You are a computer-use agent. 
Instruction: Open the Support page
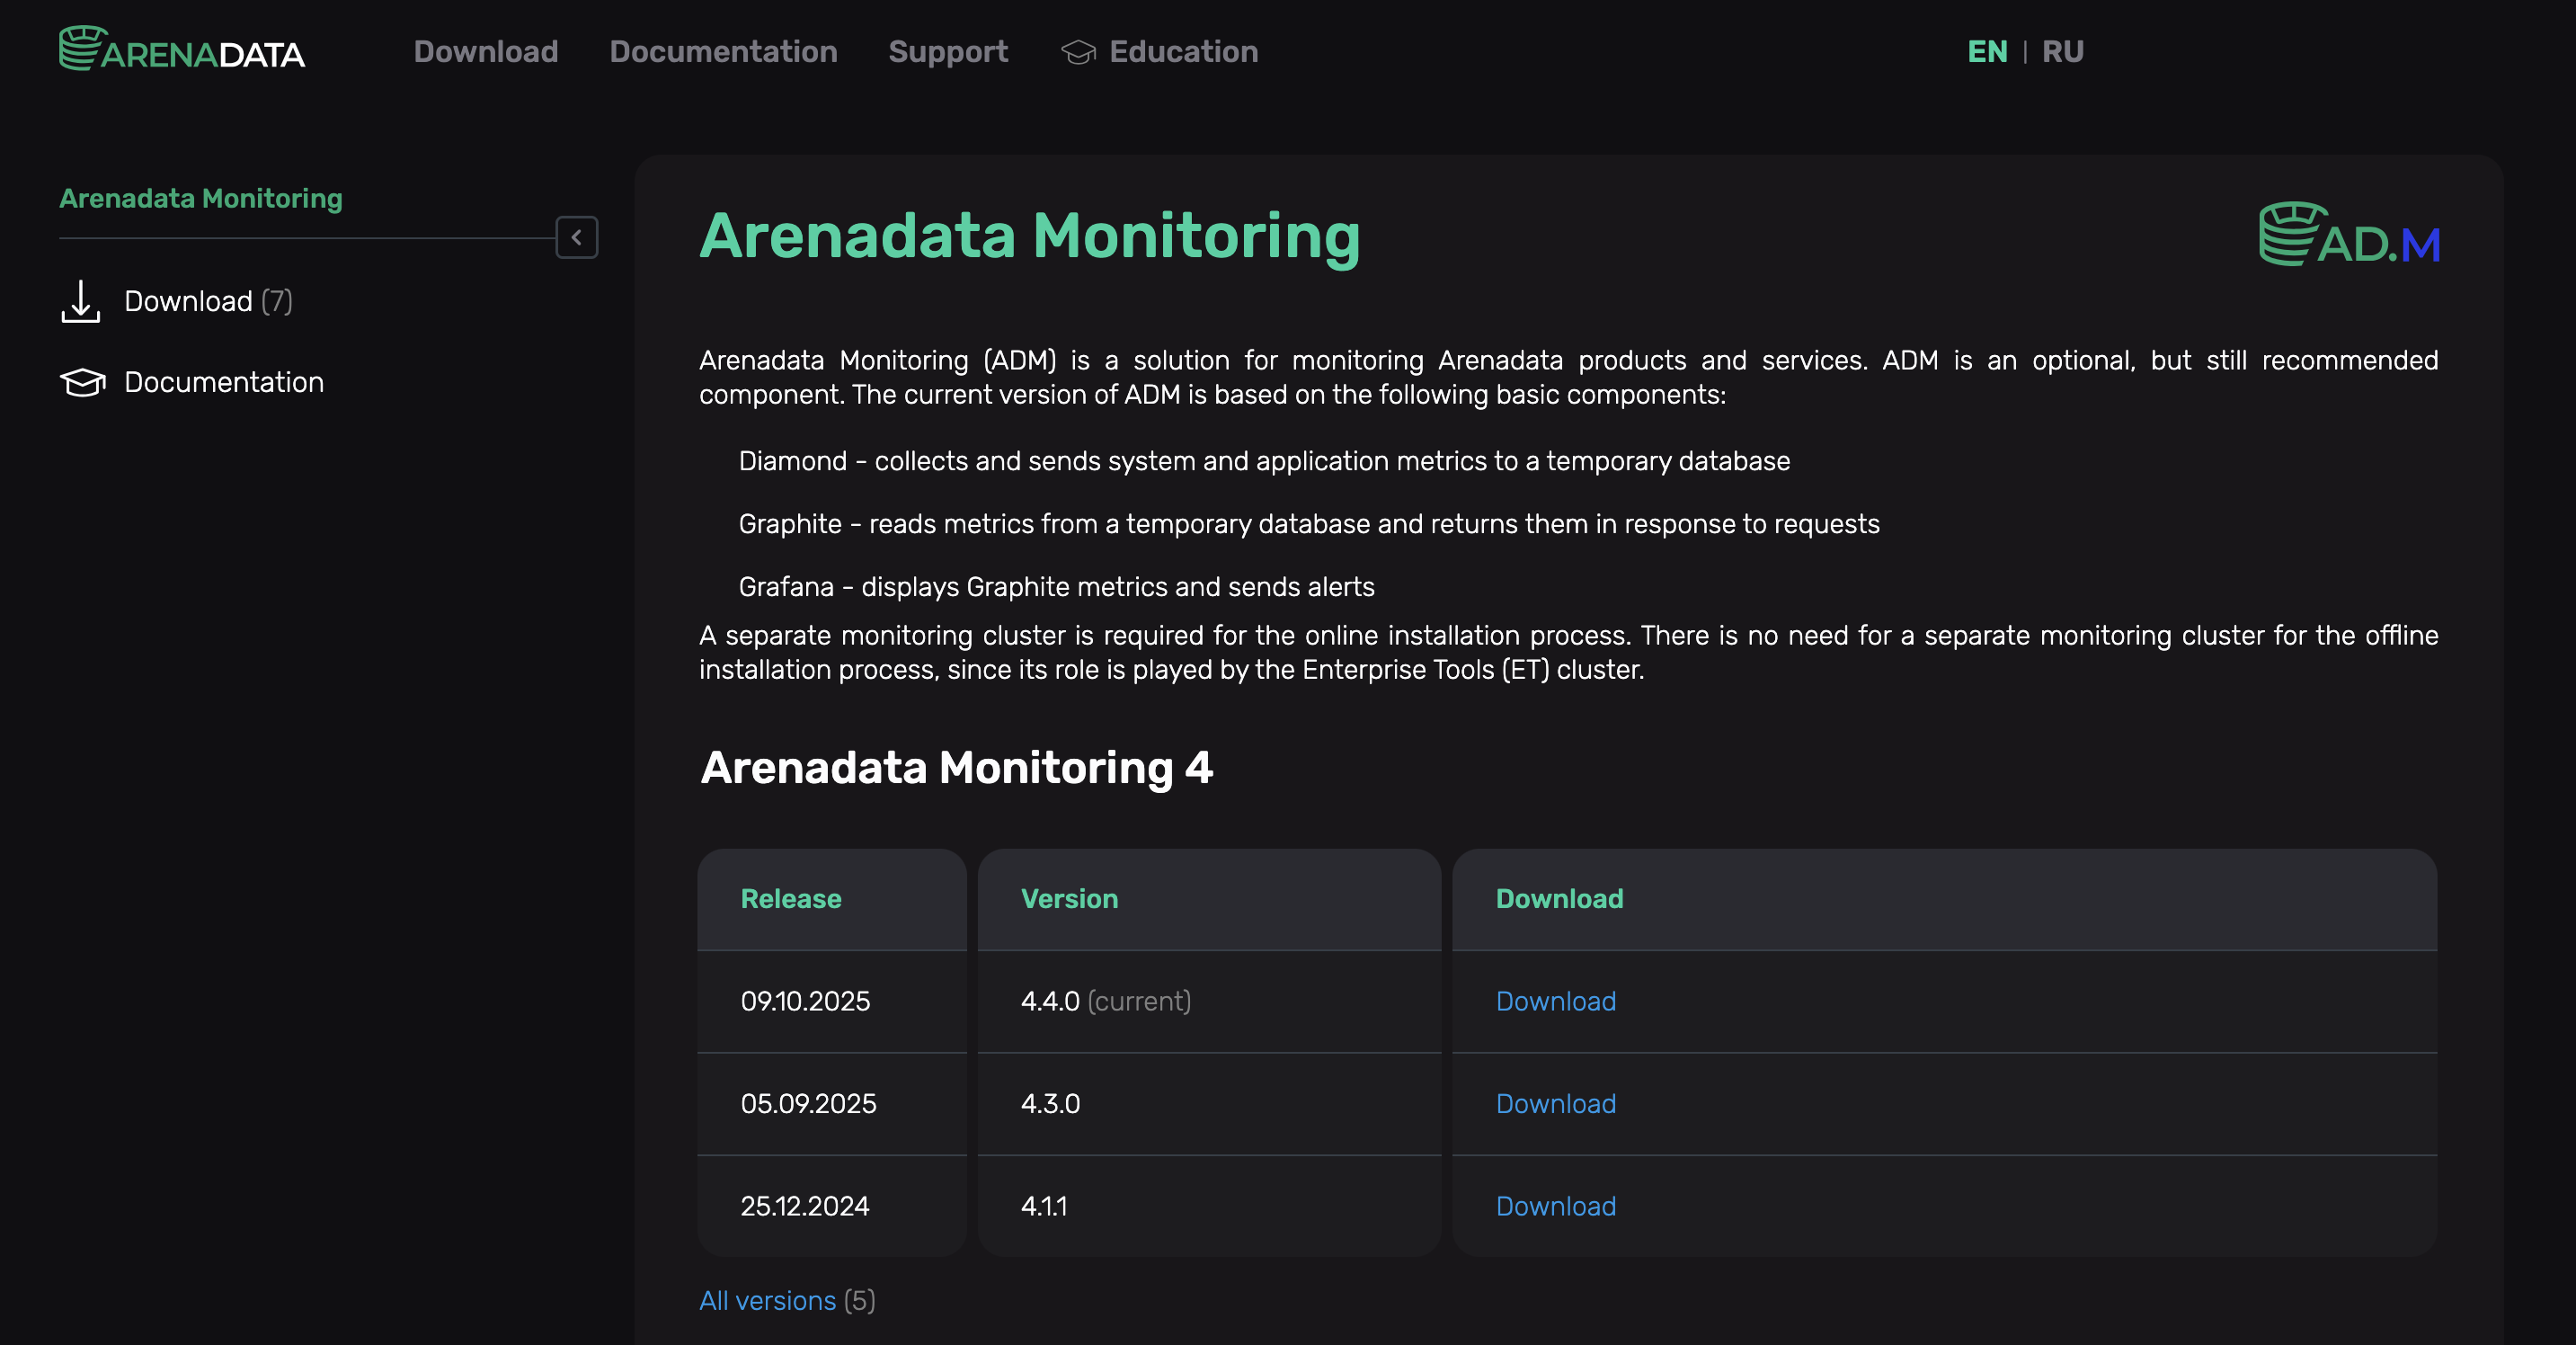click(x=948, y=51)
